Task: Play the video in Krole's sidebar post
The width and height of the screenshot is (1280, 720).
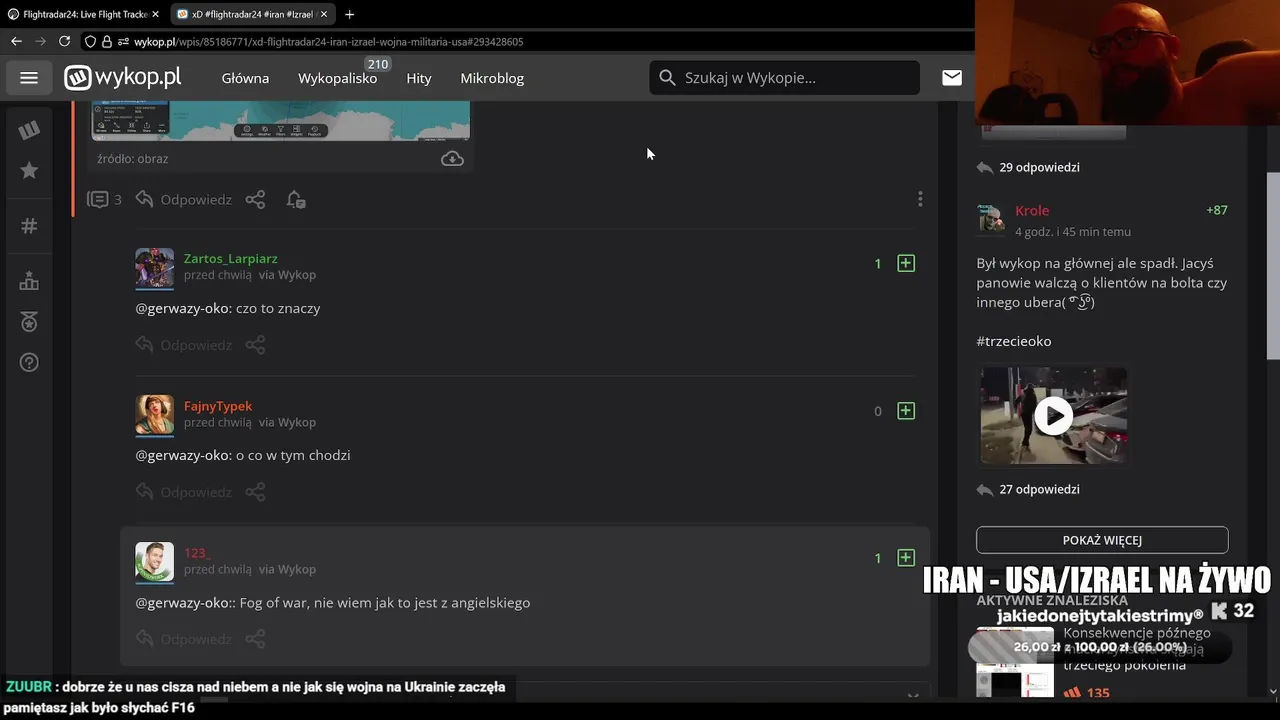Action: coord(1053,415)
